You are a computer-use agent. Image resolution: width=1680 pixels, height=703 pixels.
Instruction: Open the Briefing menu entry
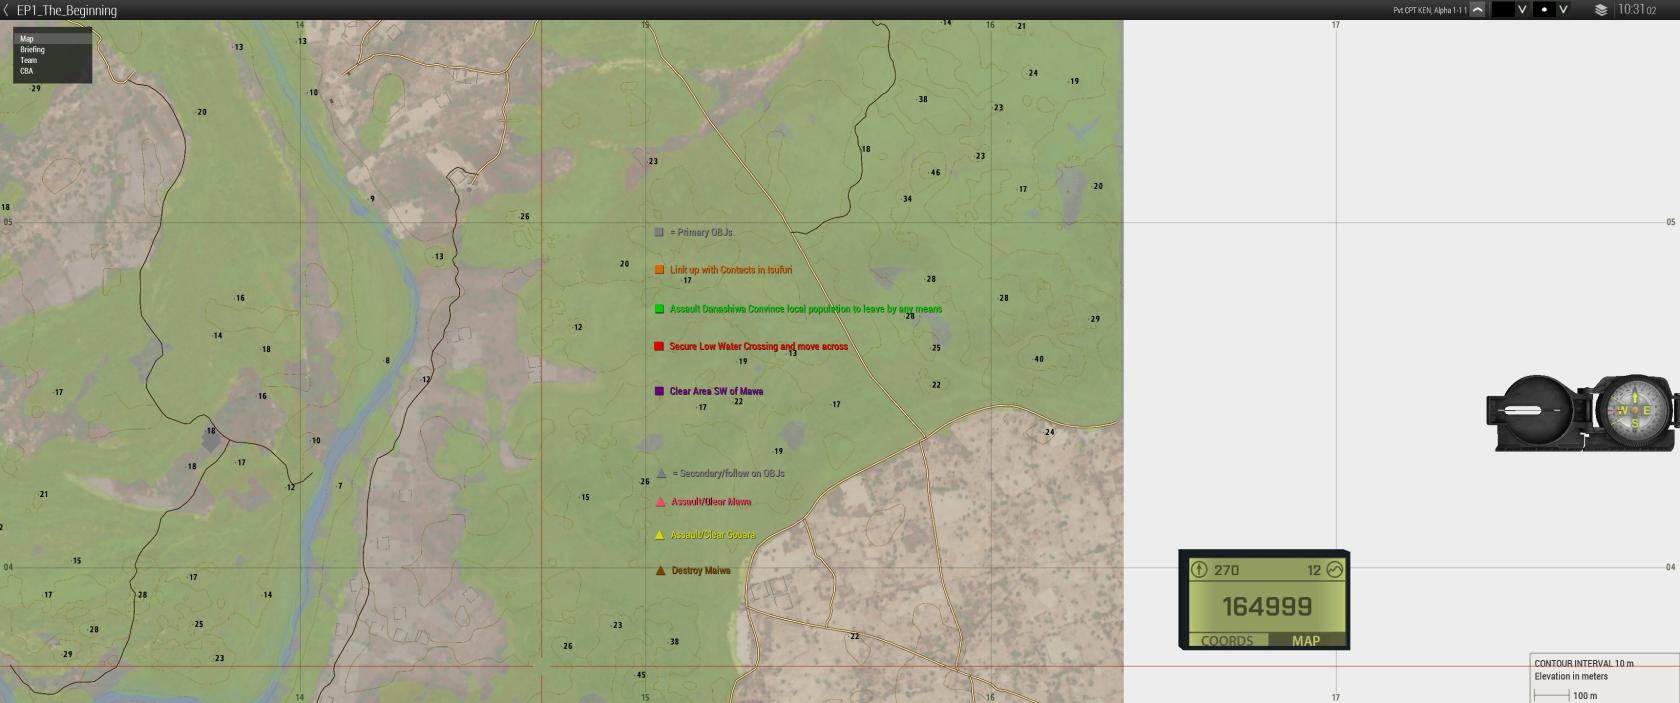(53, 49)
